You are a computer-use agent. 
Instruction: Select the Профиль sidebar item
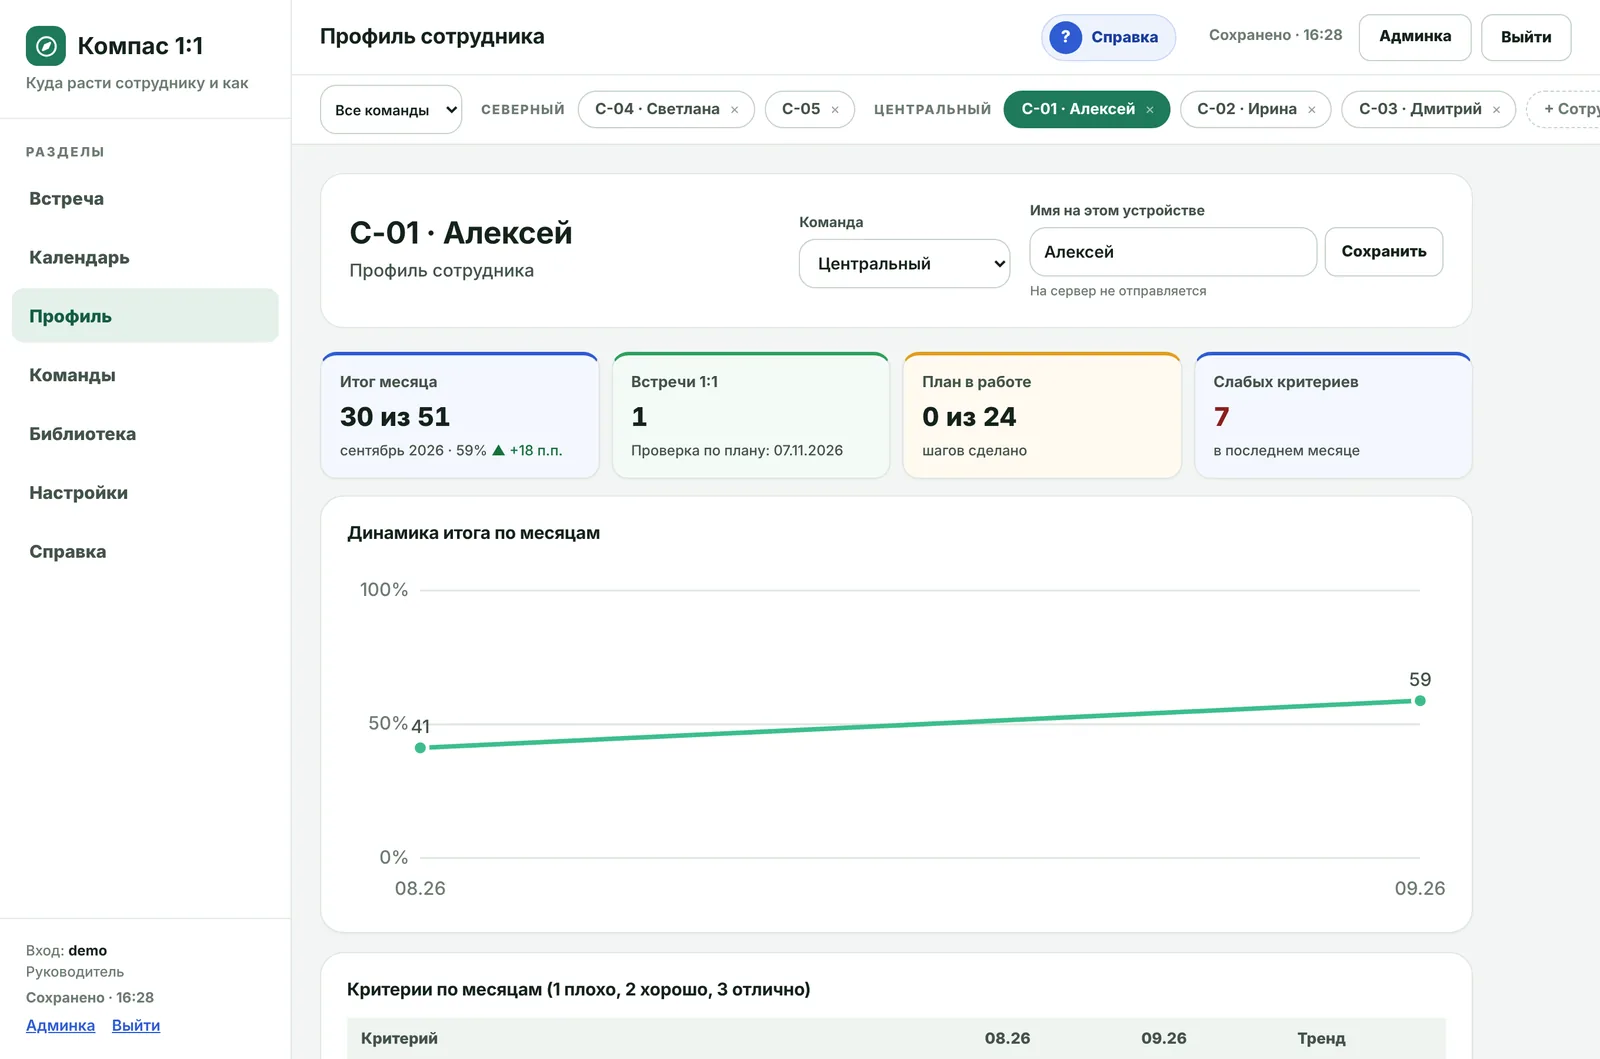click(x=145, y=316)
